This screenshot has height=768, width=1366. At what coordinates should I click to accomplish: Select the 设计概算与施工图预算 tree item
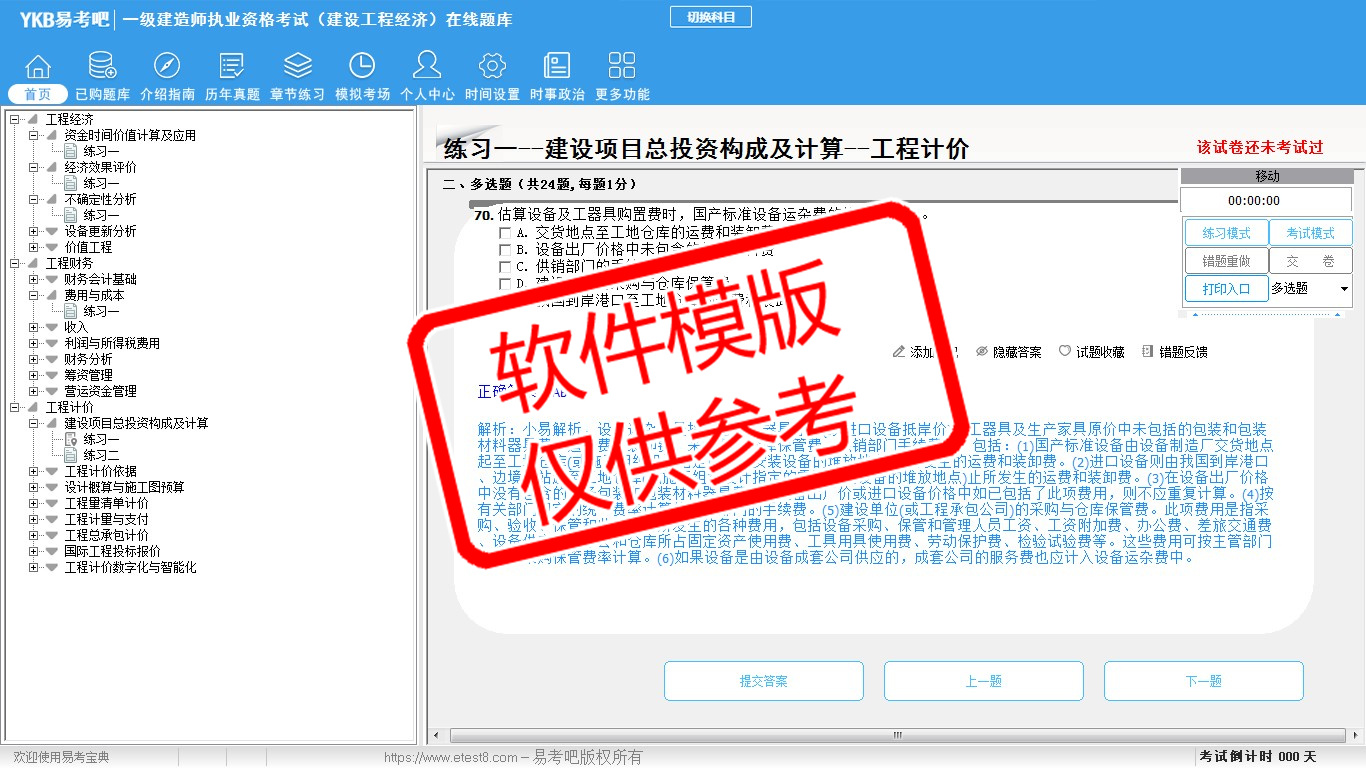click(x=125, y=488)
